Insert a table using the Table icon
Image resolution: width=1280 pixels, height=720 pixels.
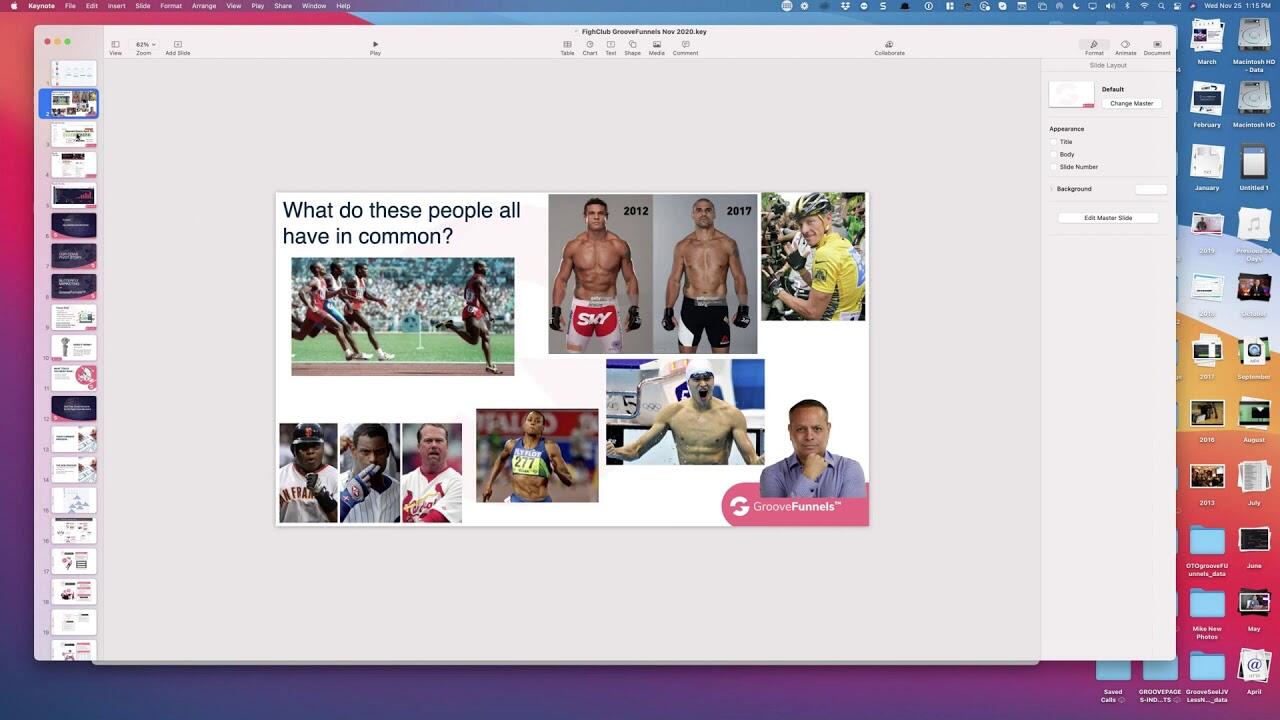click(x=567, y=45)
